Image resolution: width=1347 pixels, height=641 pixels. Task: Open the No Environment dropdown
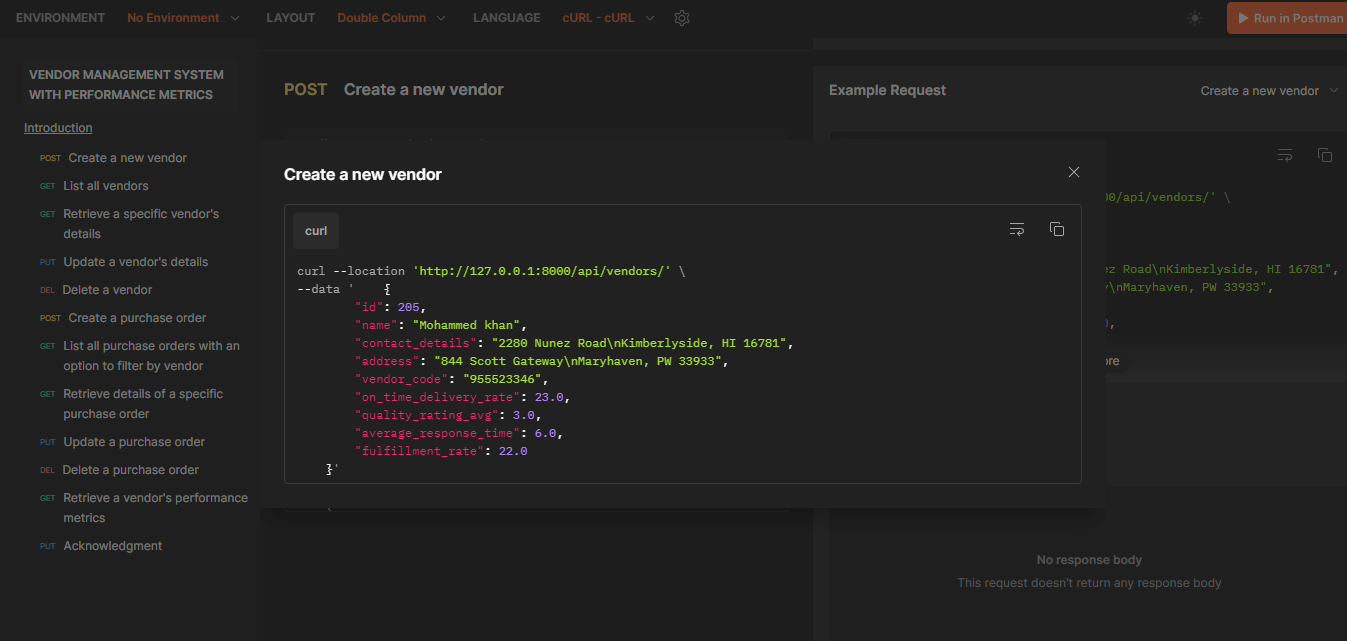[x=183, y=18]
